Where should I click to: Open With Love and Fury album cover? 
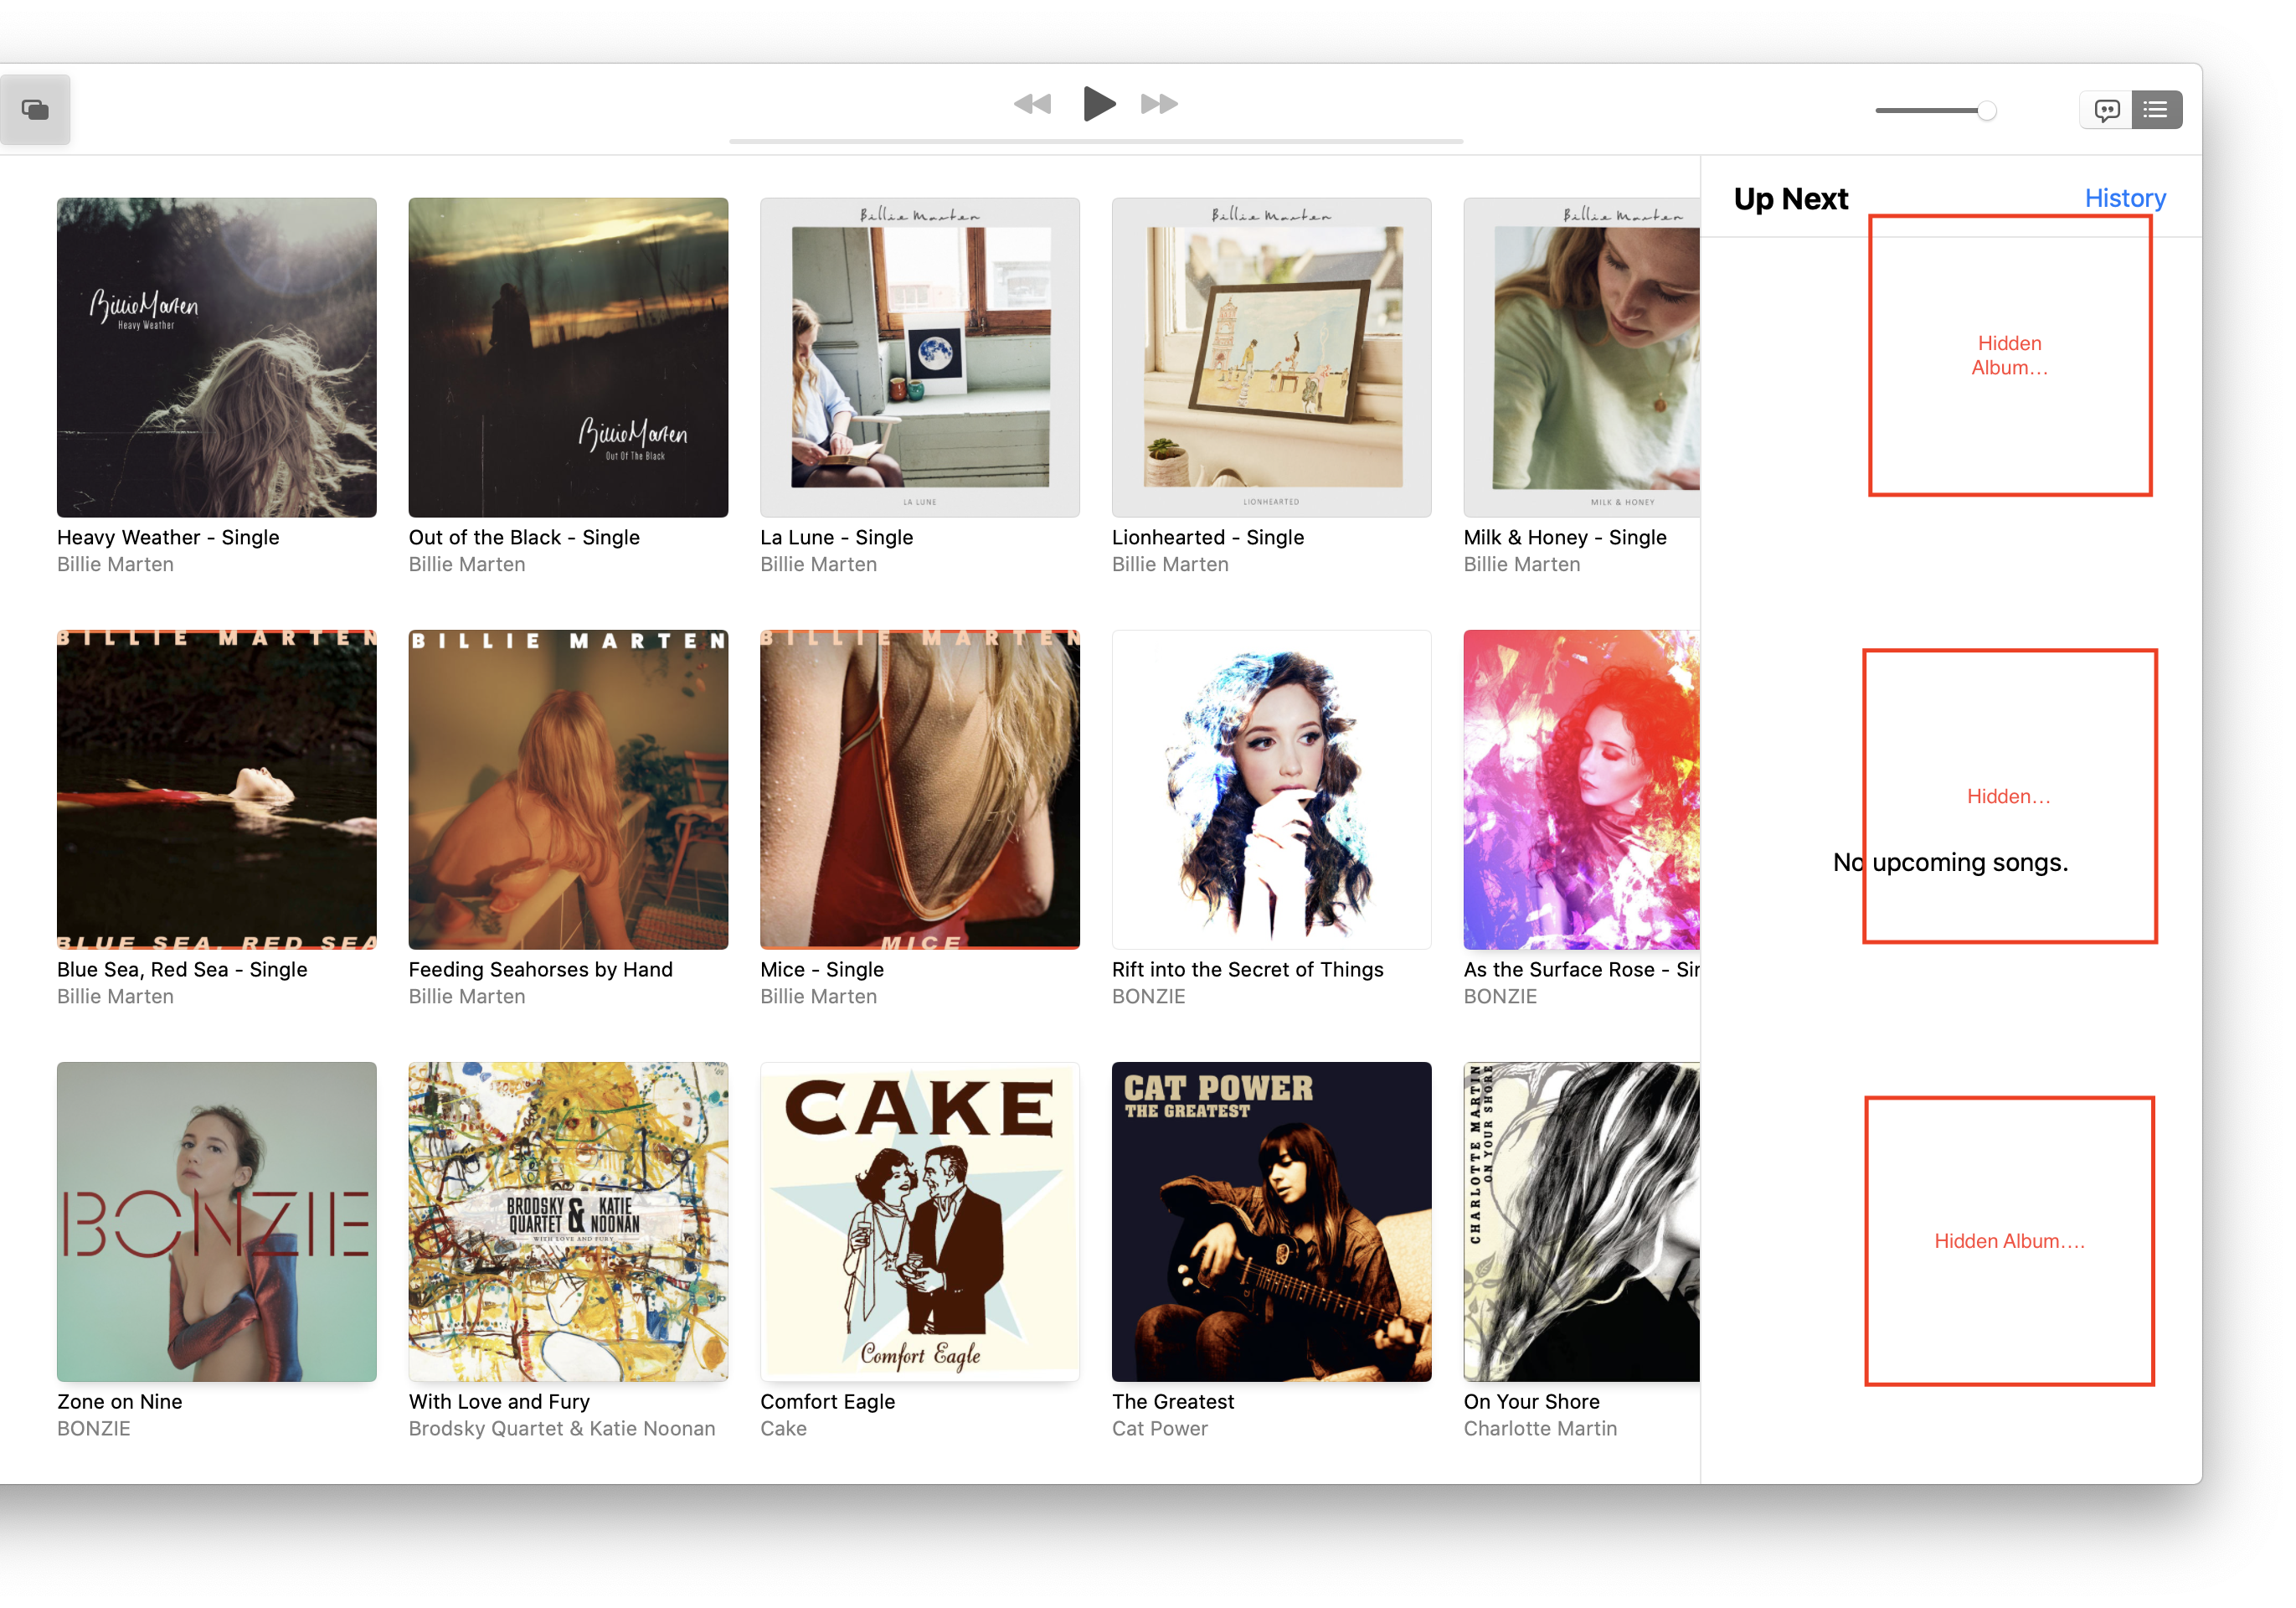pyautogui.click(x=568, y=1221)
